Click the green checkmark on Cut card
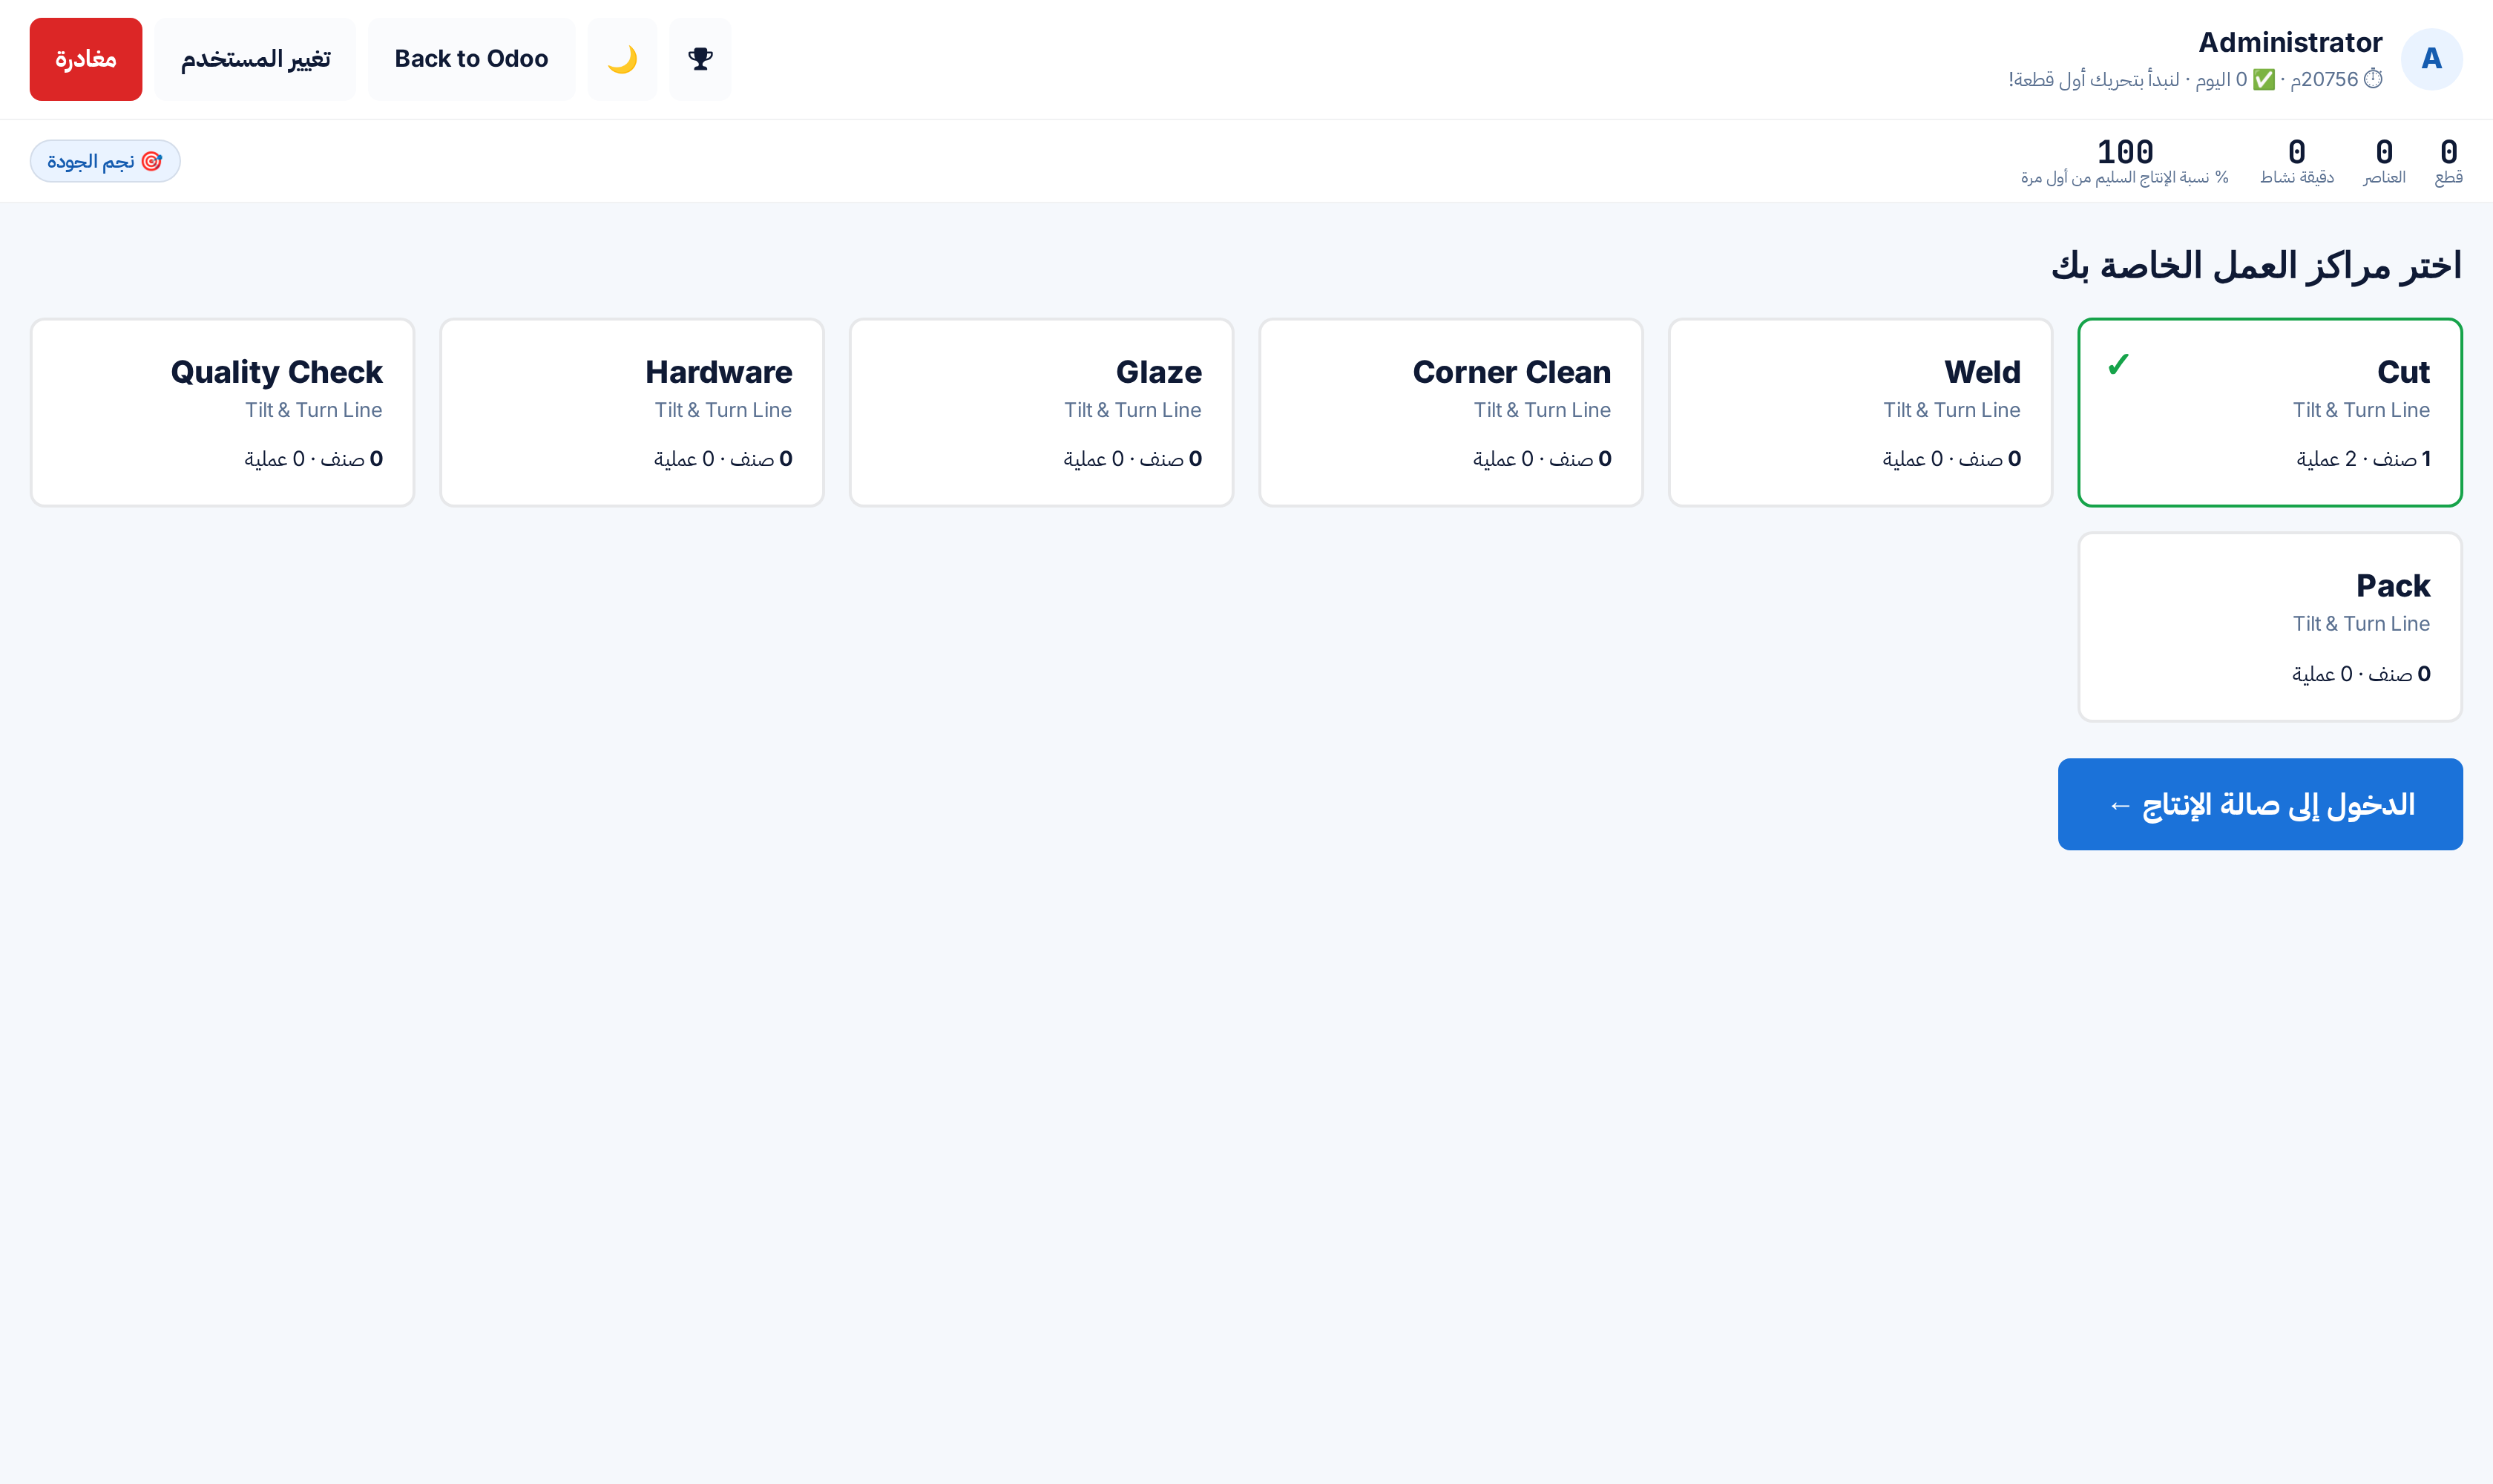Viewport: 2493px width, 1484px height. (2118, 365)
